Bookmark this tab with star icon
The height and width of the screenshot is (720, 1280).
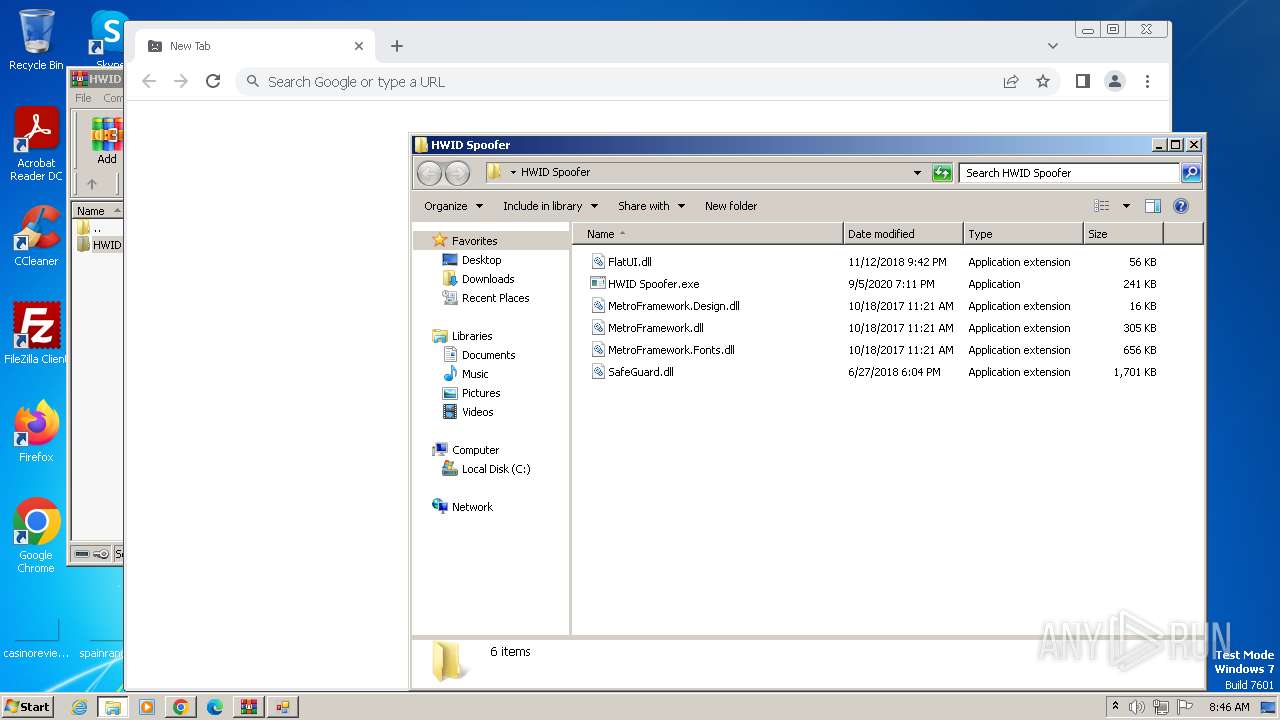1043,82
